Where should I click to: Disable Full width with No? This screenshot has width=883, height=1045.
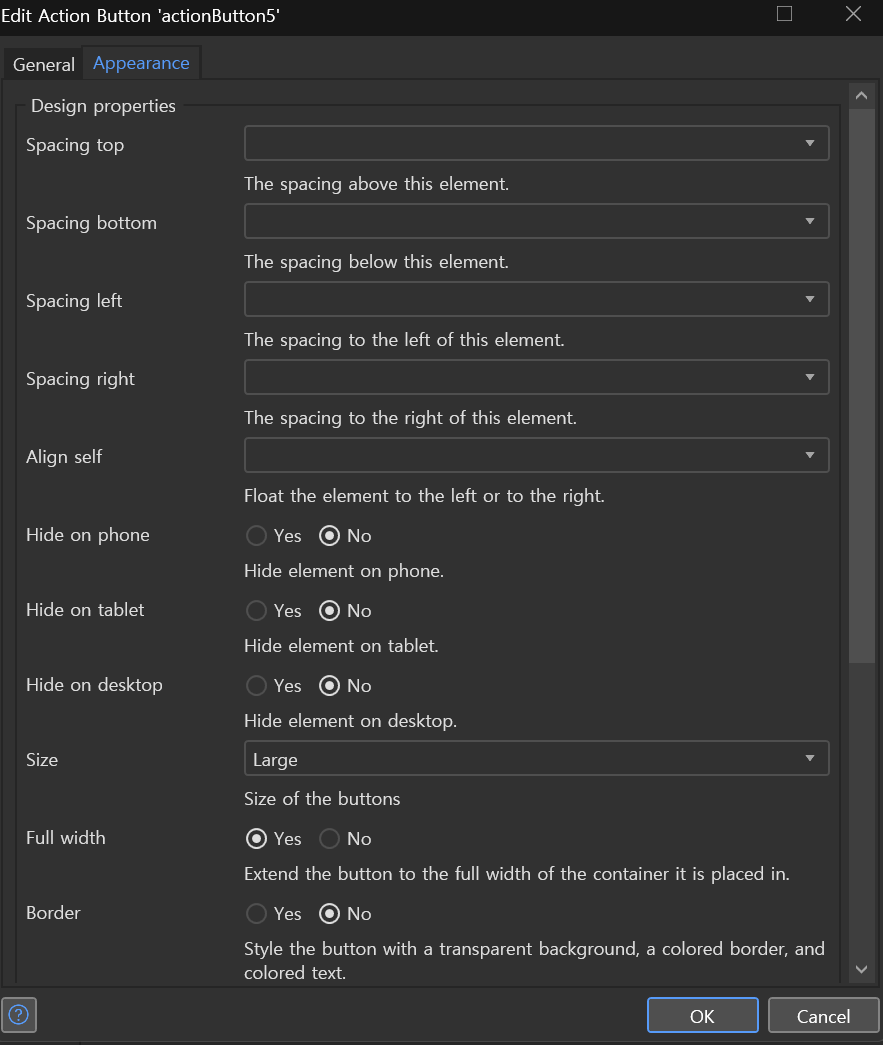coord(330,839)
